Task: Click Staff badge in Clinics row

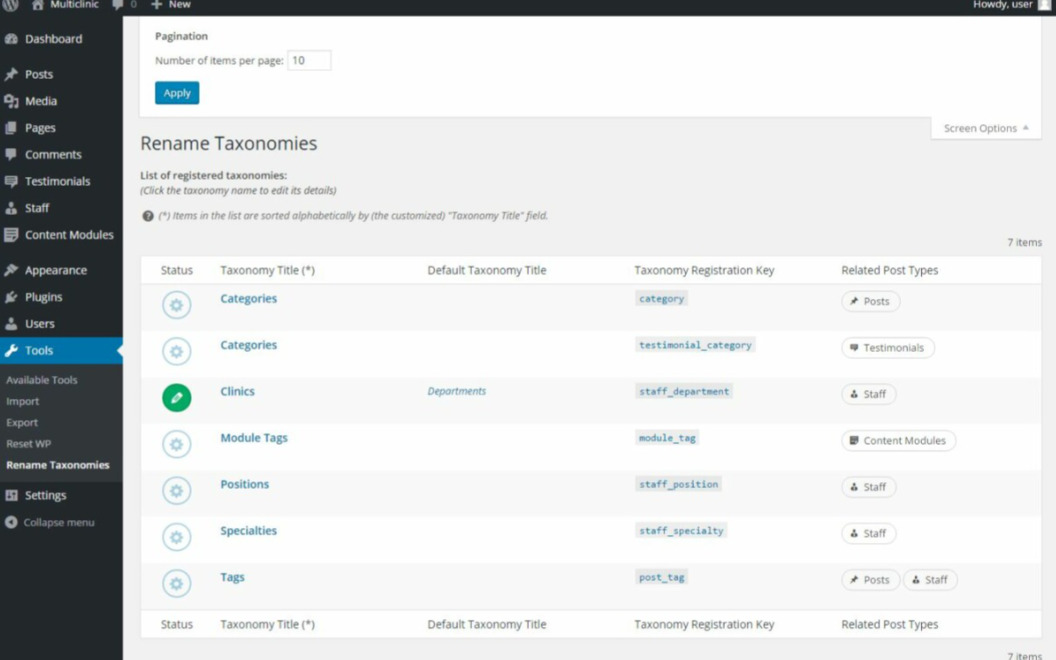Action: coord(869,394)
